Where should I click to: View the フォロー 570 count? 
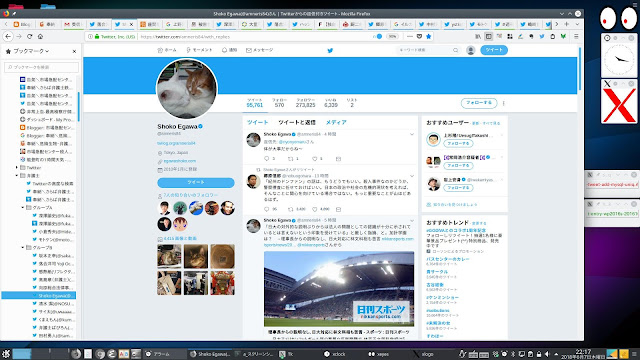click(279, 102)
